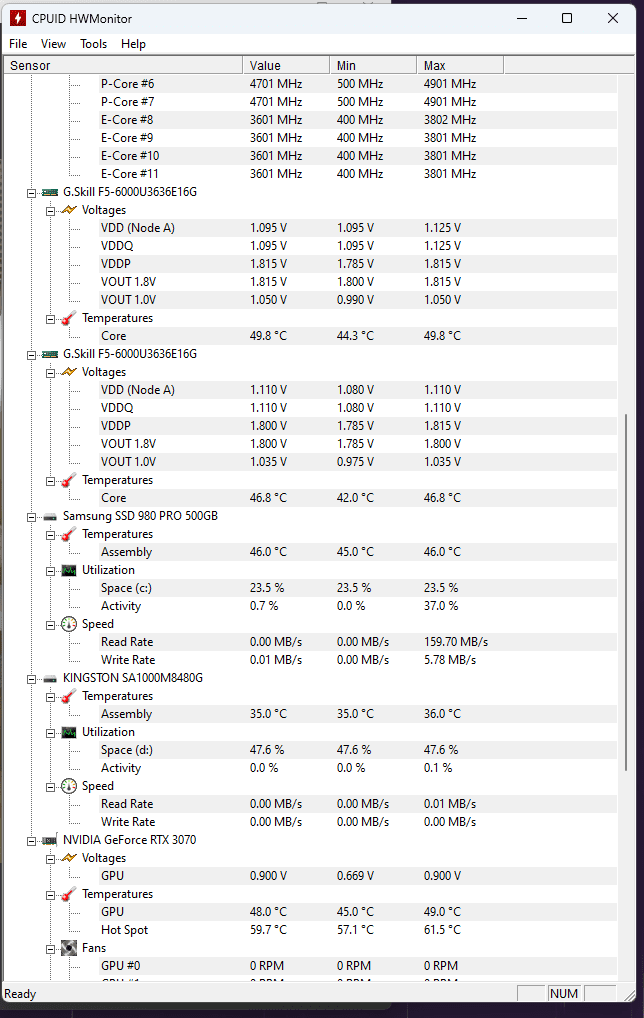Click Utilization graph icon under KINGSTON drive
Image resolution: width=644 pixels, height=1018 pixels.
(69, 732)
